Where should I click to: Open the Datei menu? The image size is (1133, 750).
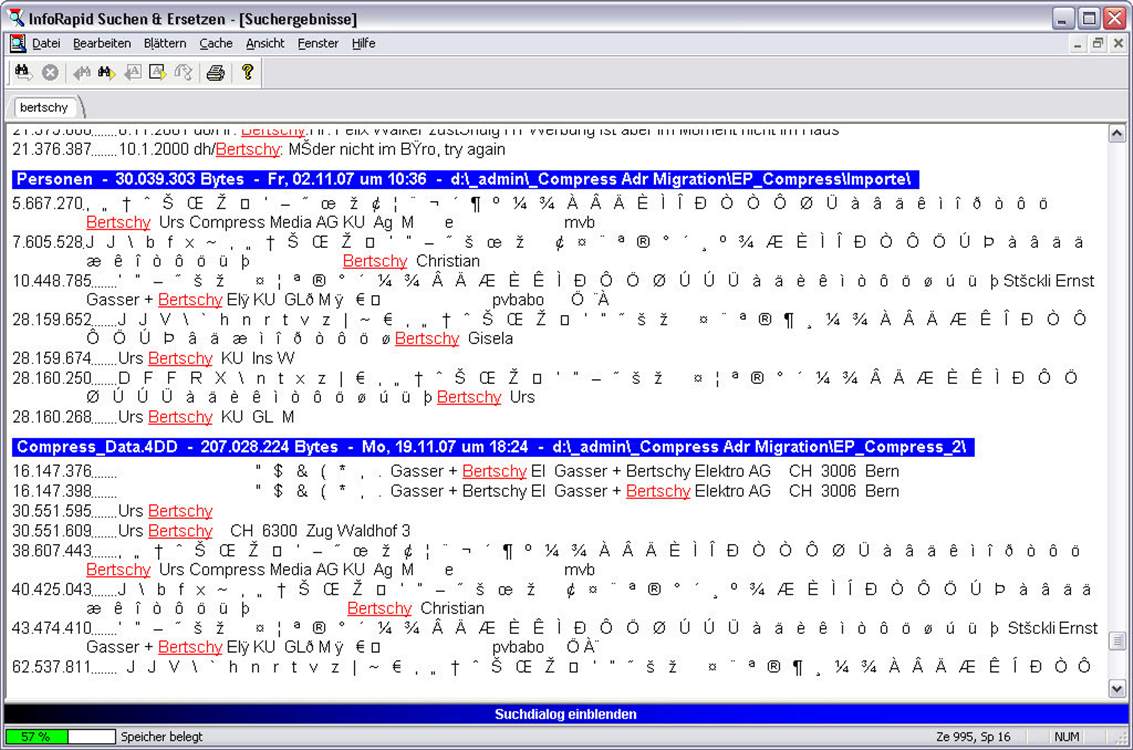[46, 43]
